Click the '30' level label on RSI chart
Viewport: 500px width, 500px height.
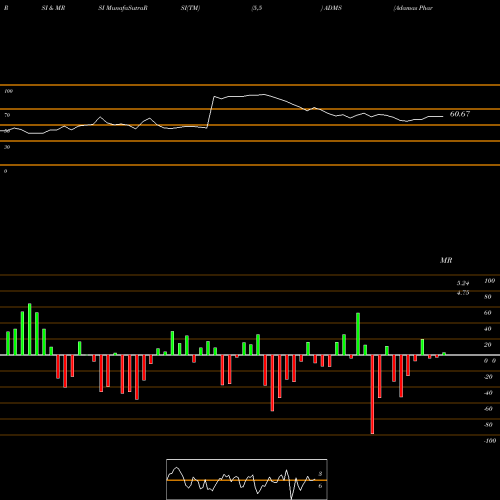tap(7, 147)
